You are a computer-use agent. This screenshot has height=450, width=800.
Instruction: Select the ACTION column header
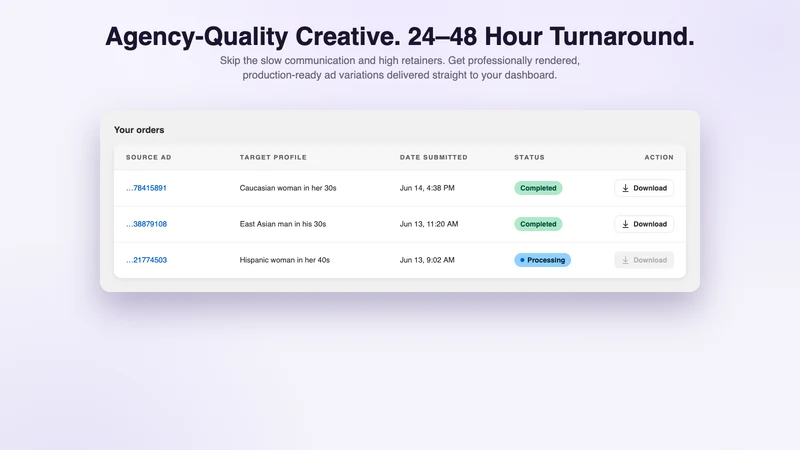(659, 157)
